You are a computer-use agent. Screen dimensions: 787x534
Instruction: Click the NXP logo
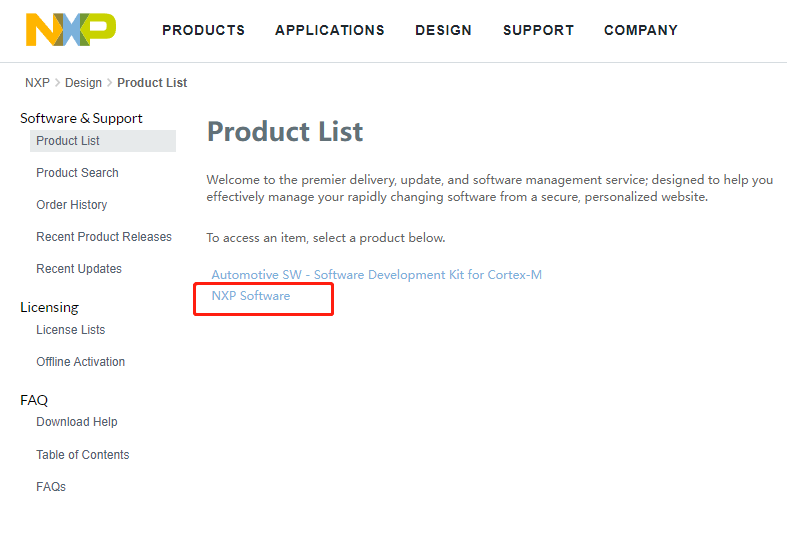tap(71, 30)
